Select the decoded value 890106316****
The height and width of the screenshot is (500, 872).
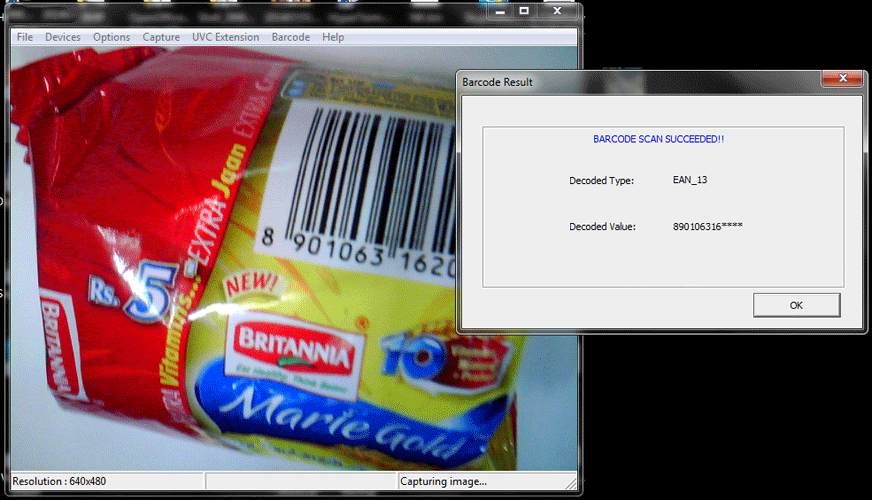(x=707, y=226)
